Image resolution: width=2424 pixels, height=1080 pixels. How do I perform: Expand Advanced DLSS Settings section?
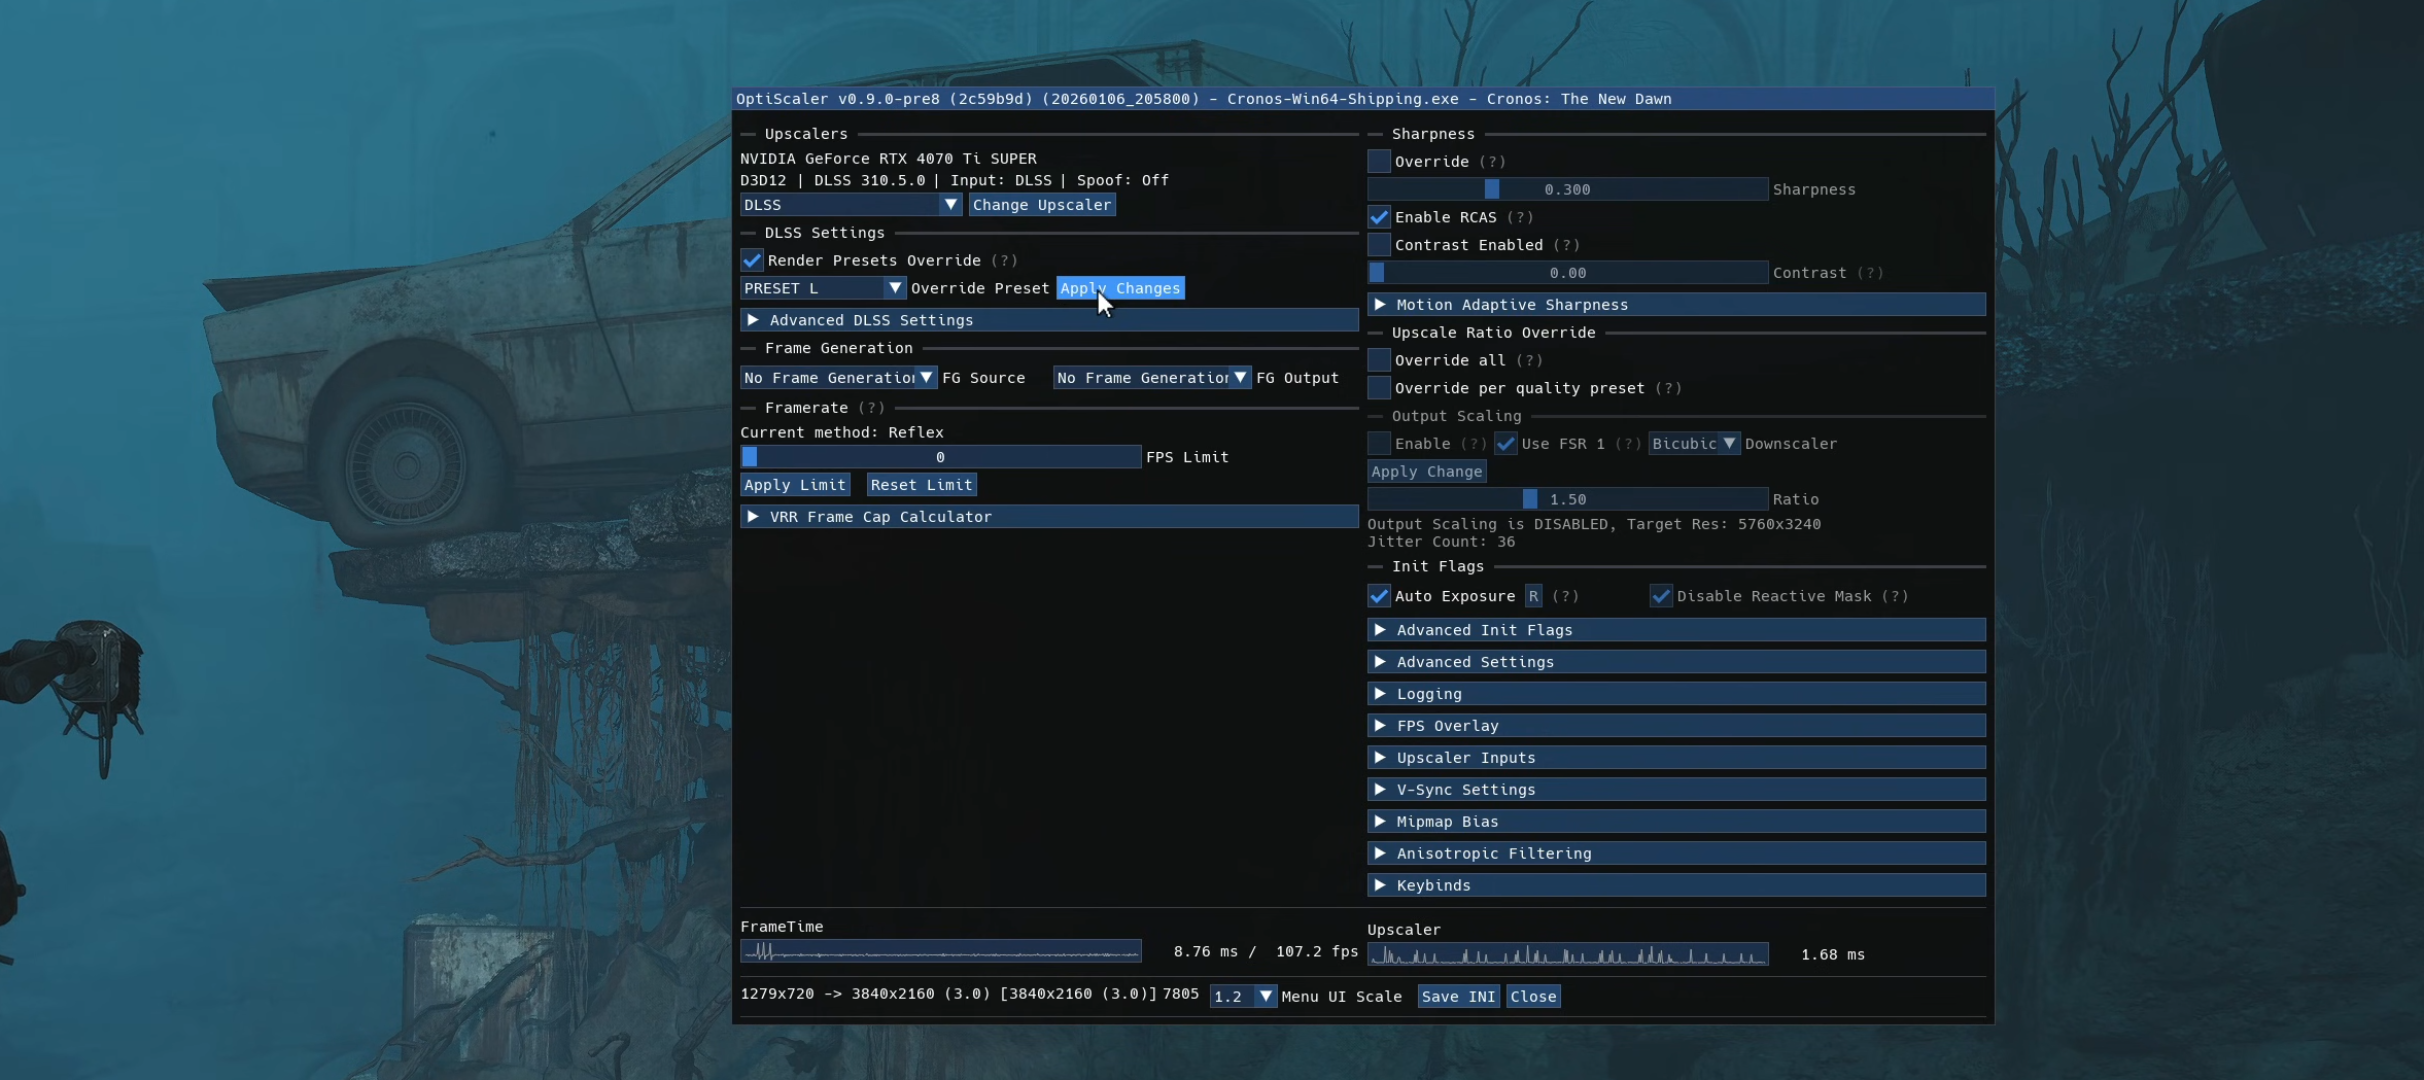point(753,320)
